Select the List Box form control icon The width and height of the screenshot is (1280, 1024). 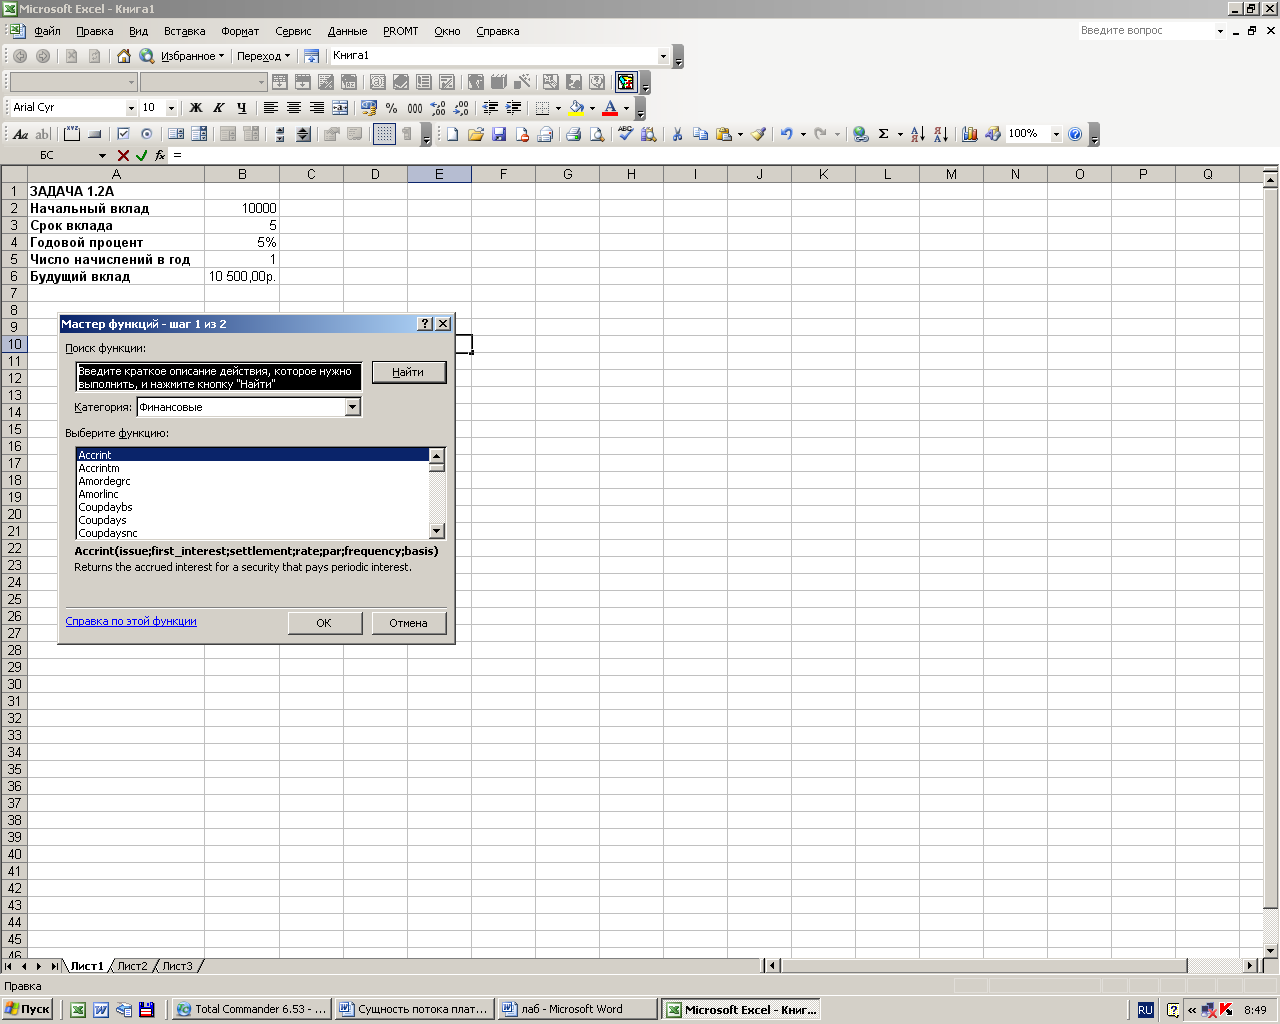[x=176, y=134]
